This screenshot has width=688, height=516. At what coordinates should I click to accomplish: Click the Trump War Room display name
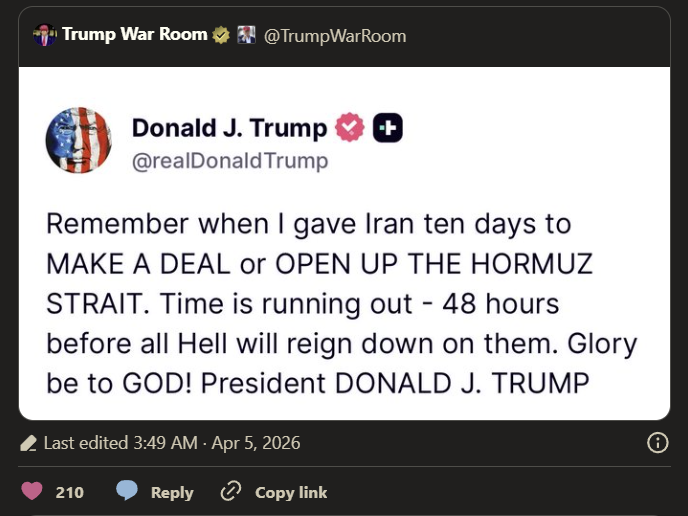tap(135, 34)
